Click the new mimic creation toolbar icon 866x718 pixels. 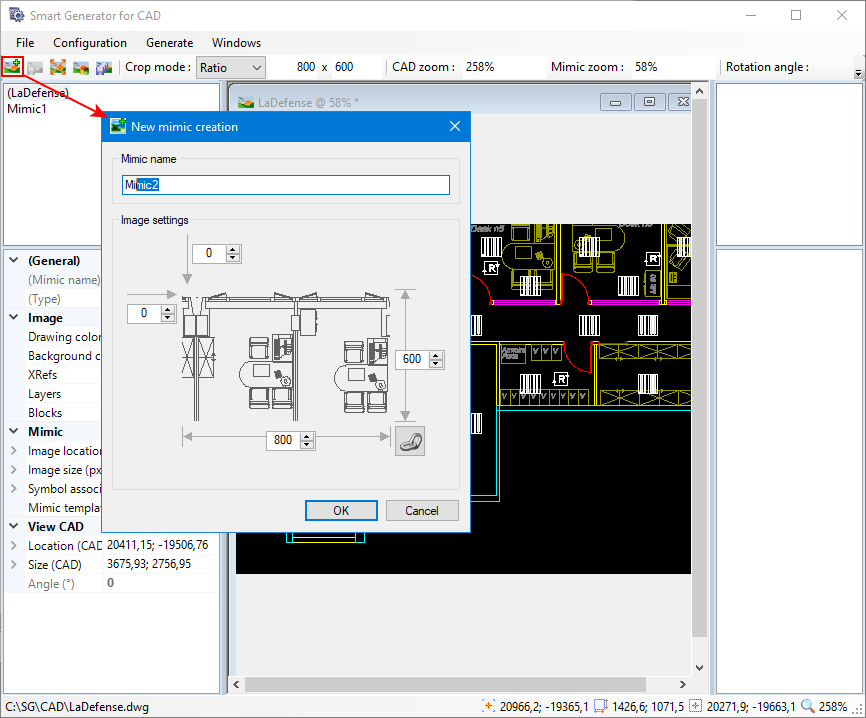click(12, 68)
